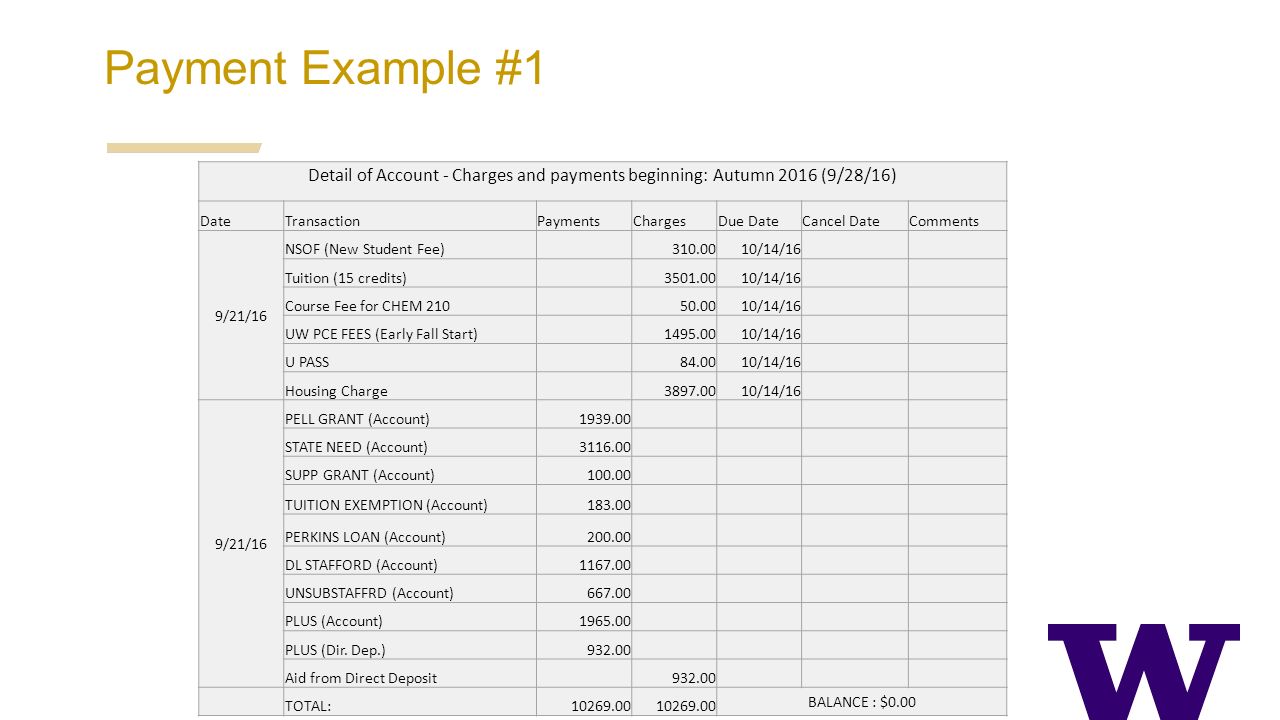The image size is (1280, 720).
Task: Click the 'Housing Charge' transaction
Action: [336, 391]
